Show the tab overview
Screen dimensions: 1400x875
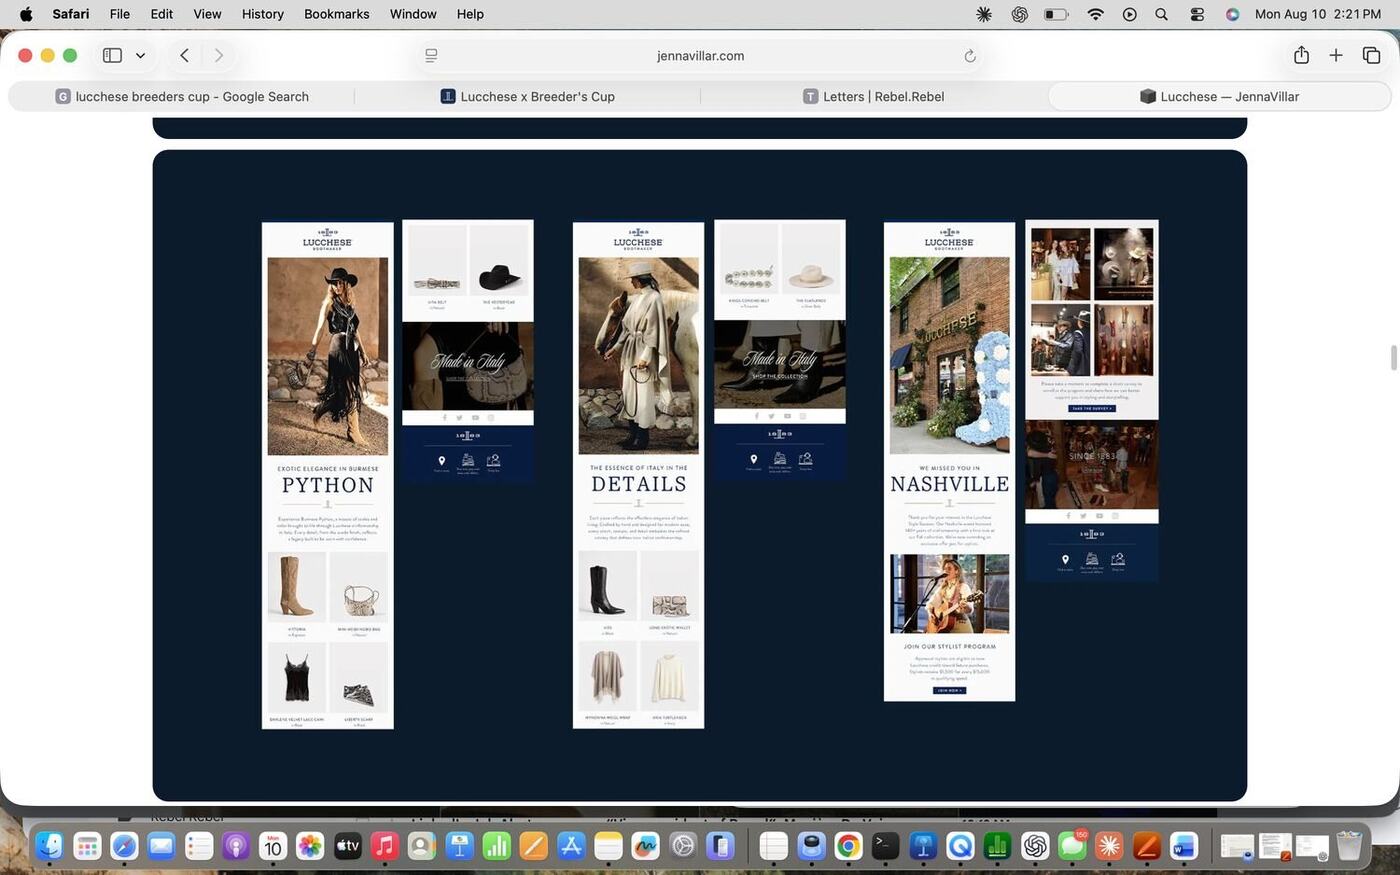pos(1371,55)
